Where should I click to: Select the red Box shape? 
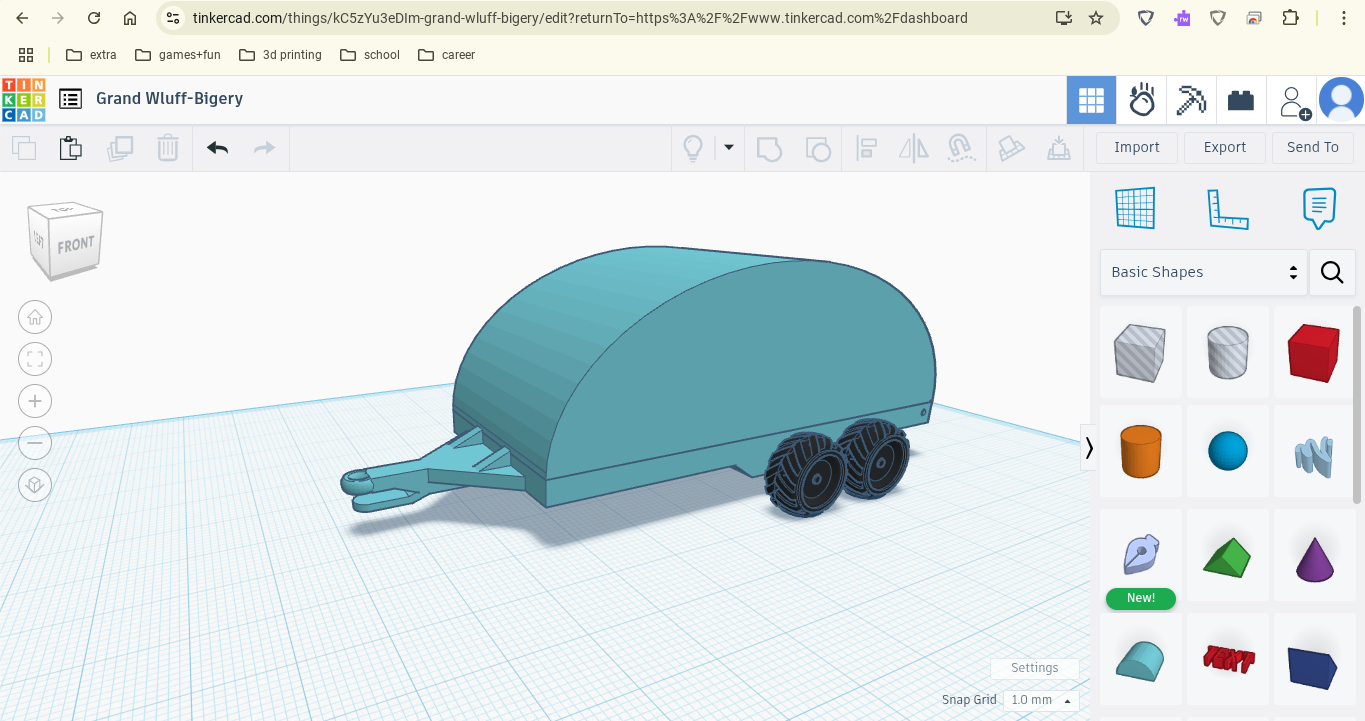point(1314,352)
